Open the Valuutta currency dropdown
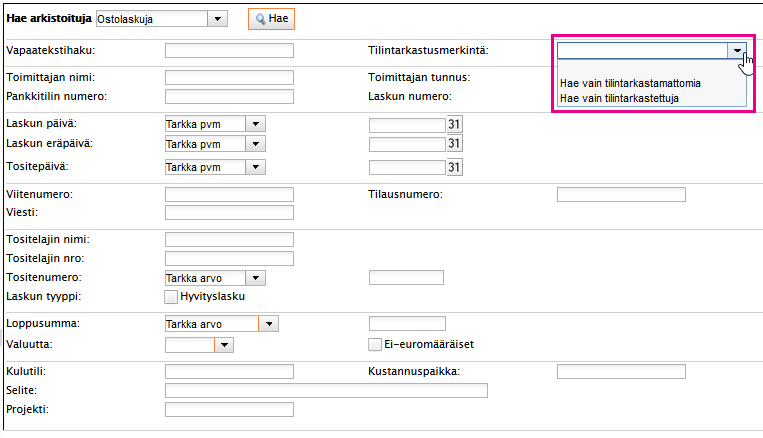 [x=224, y=345]
